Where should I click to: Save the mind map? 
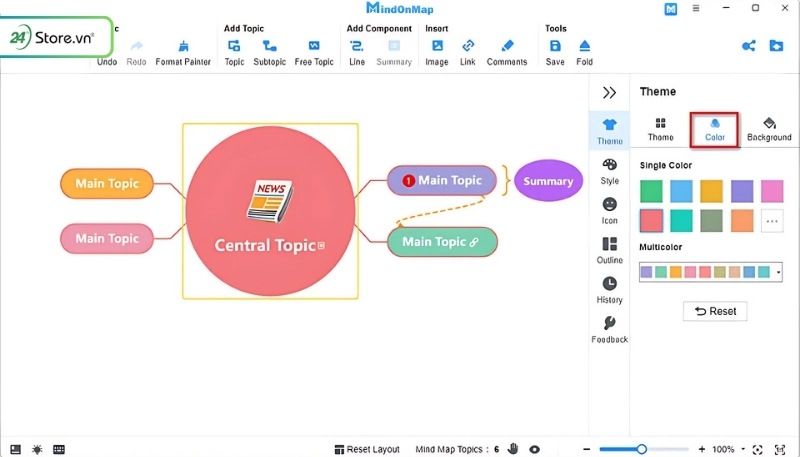[555, 53]
